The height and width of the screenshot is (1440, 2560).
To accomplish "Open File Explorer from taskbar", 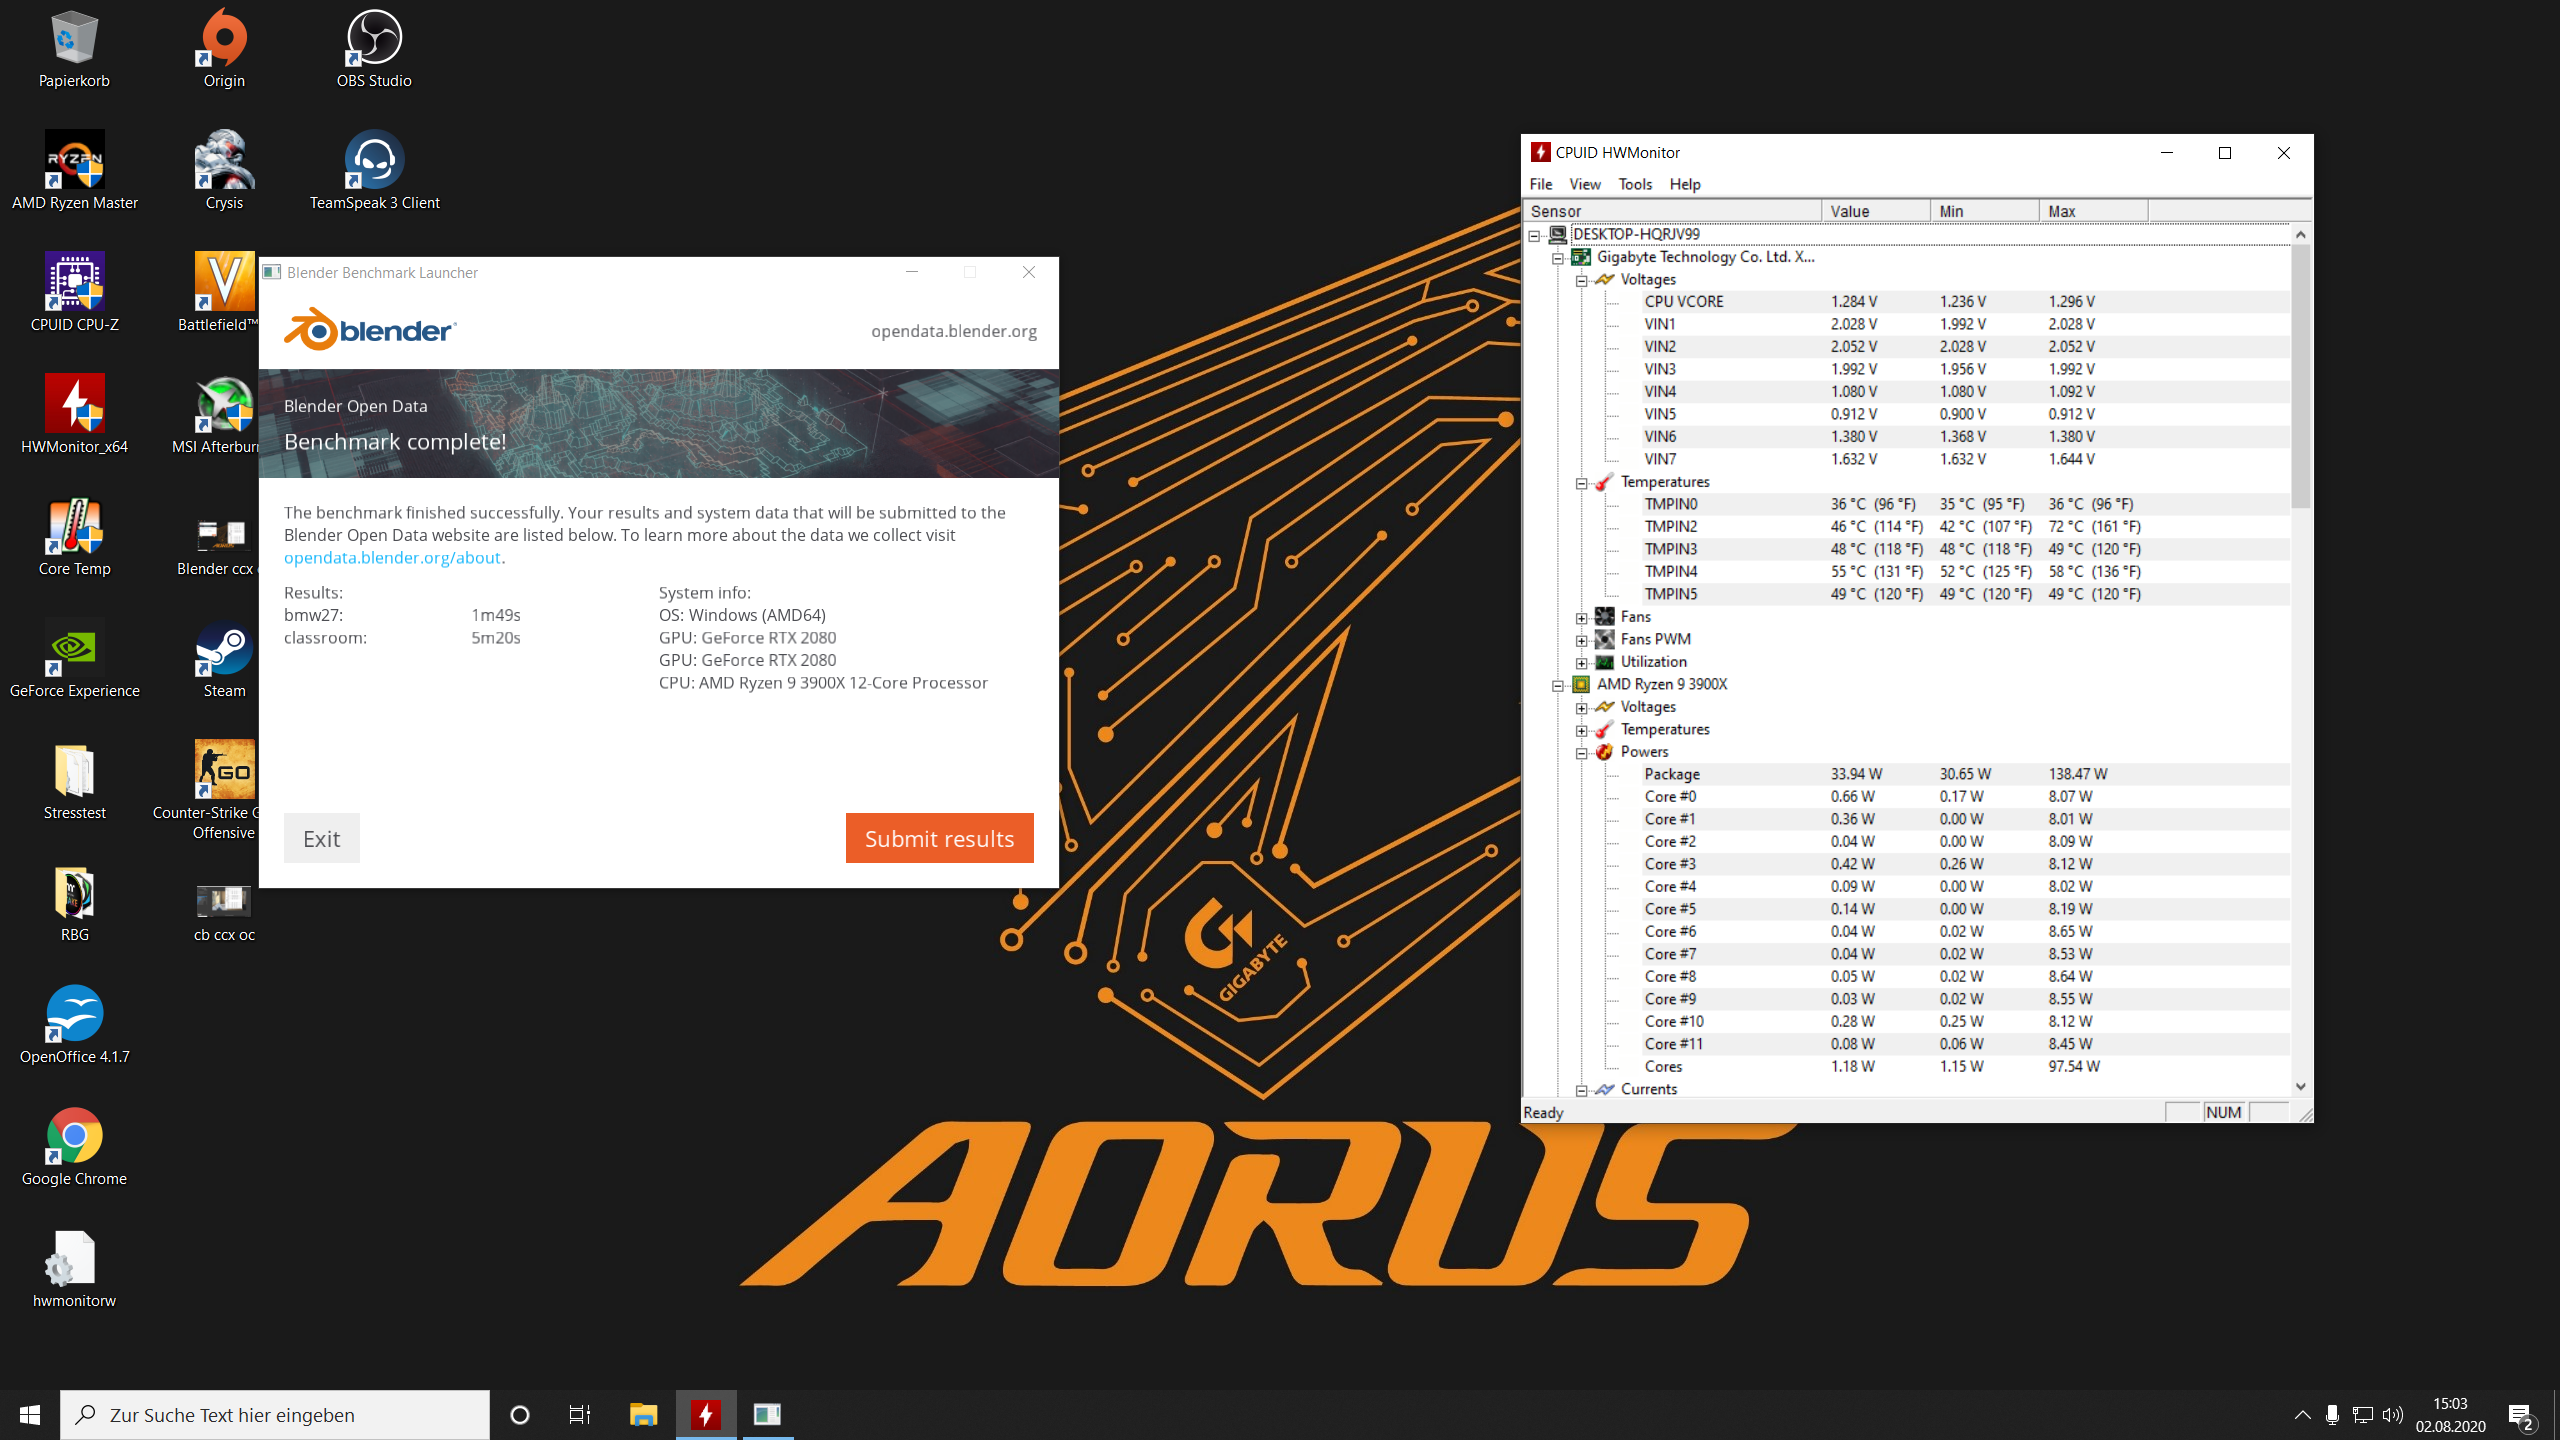I will [x=643, y=1414].
